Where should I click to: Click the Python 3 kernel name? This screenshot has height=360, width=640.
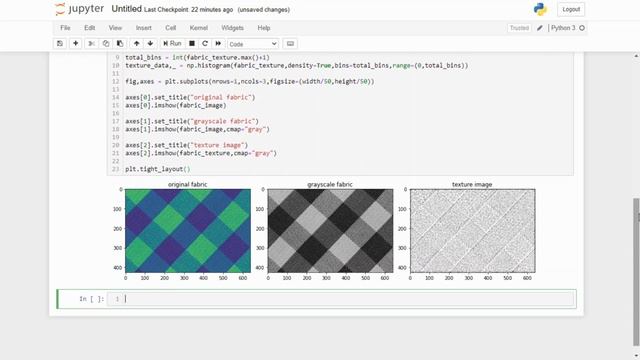563,28
